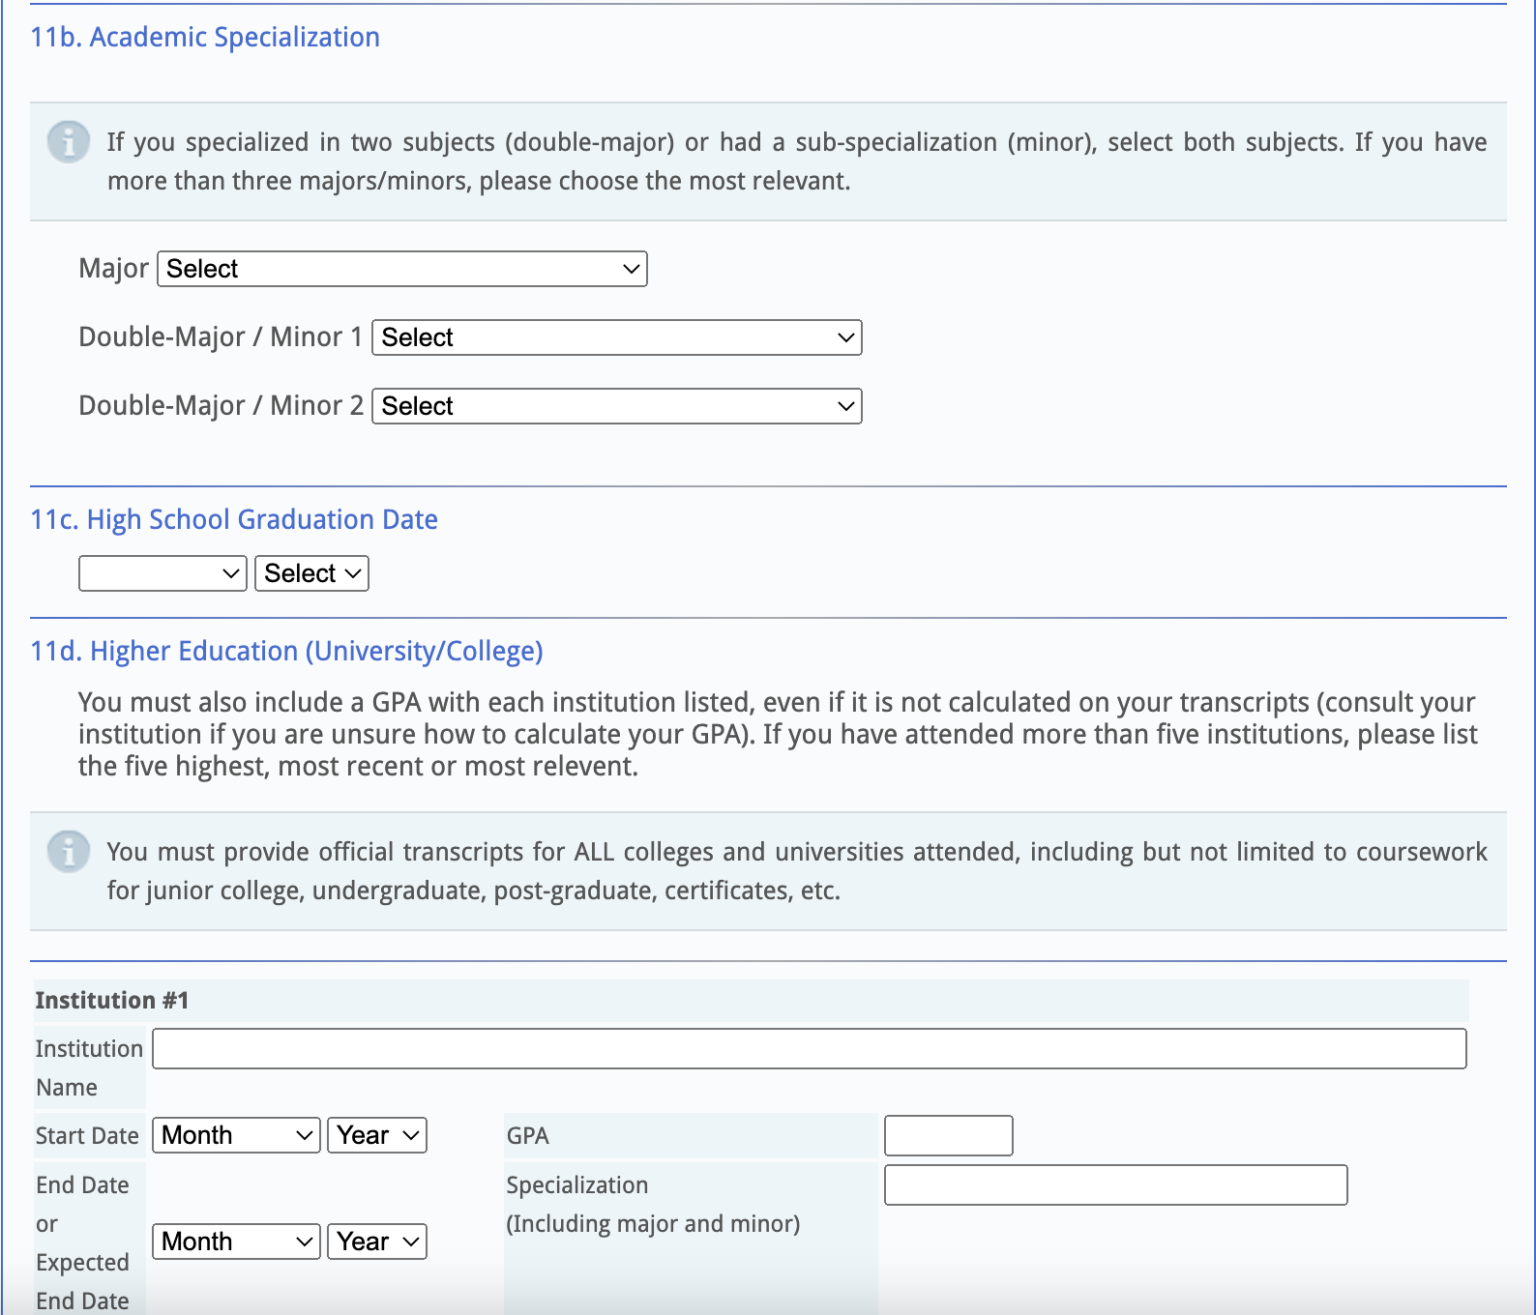Click the 11c. High School Graduation Date heading

click(x=234, y=520)
